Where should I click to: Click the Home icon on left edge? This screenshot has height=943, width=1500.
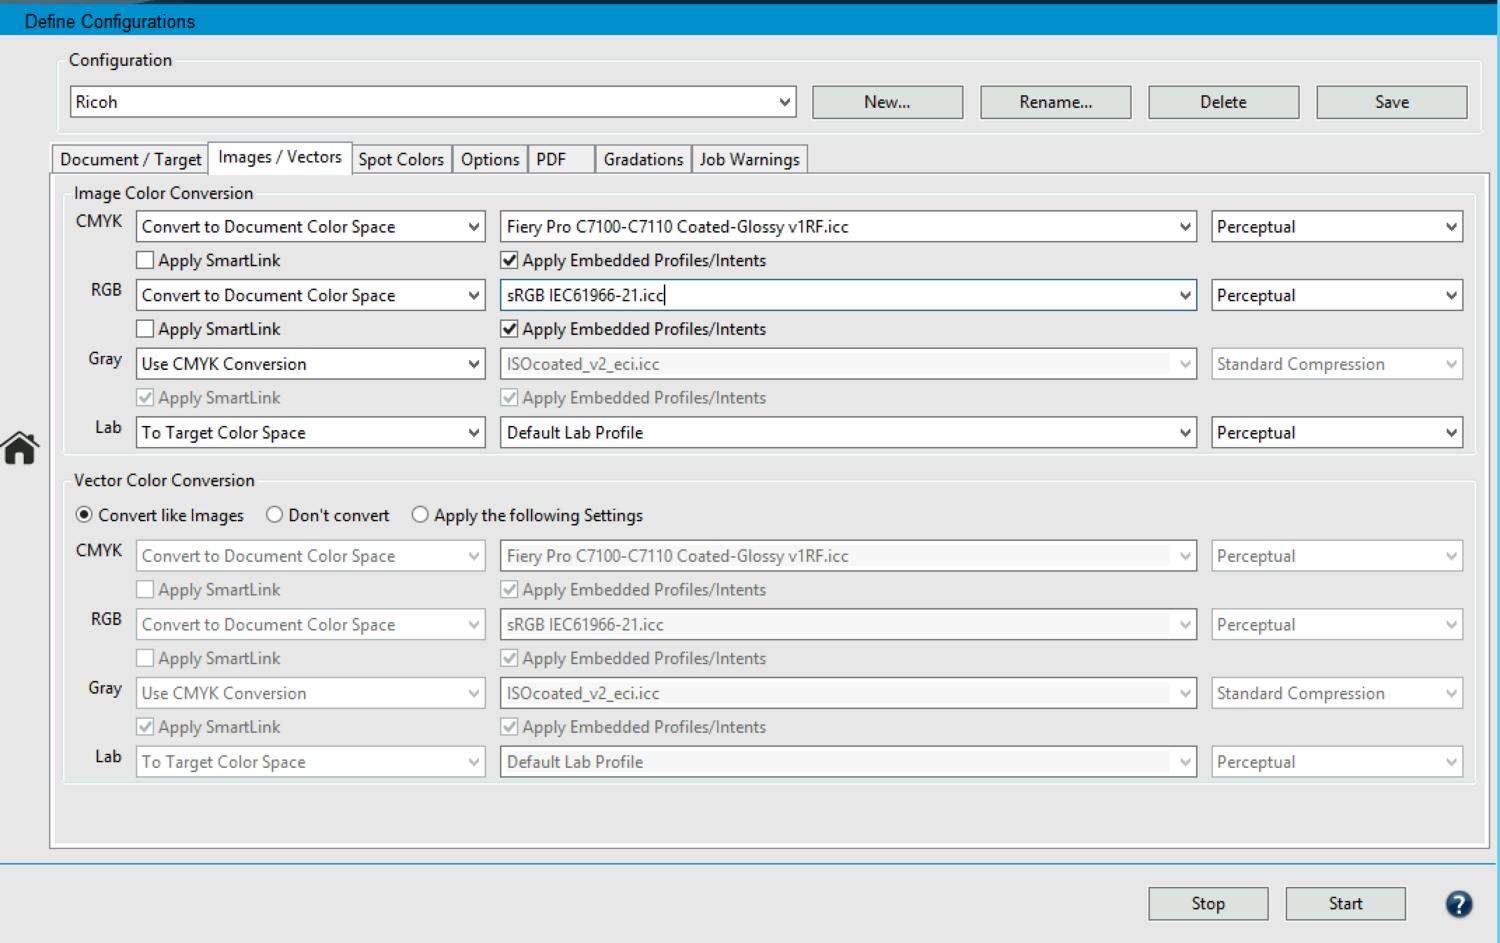point(20,448)
